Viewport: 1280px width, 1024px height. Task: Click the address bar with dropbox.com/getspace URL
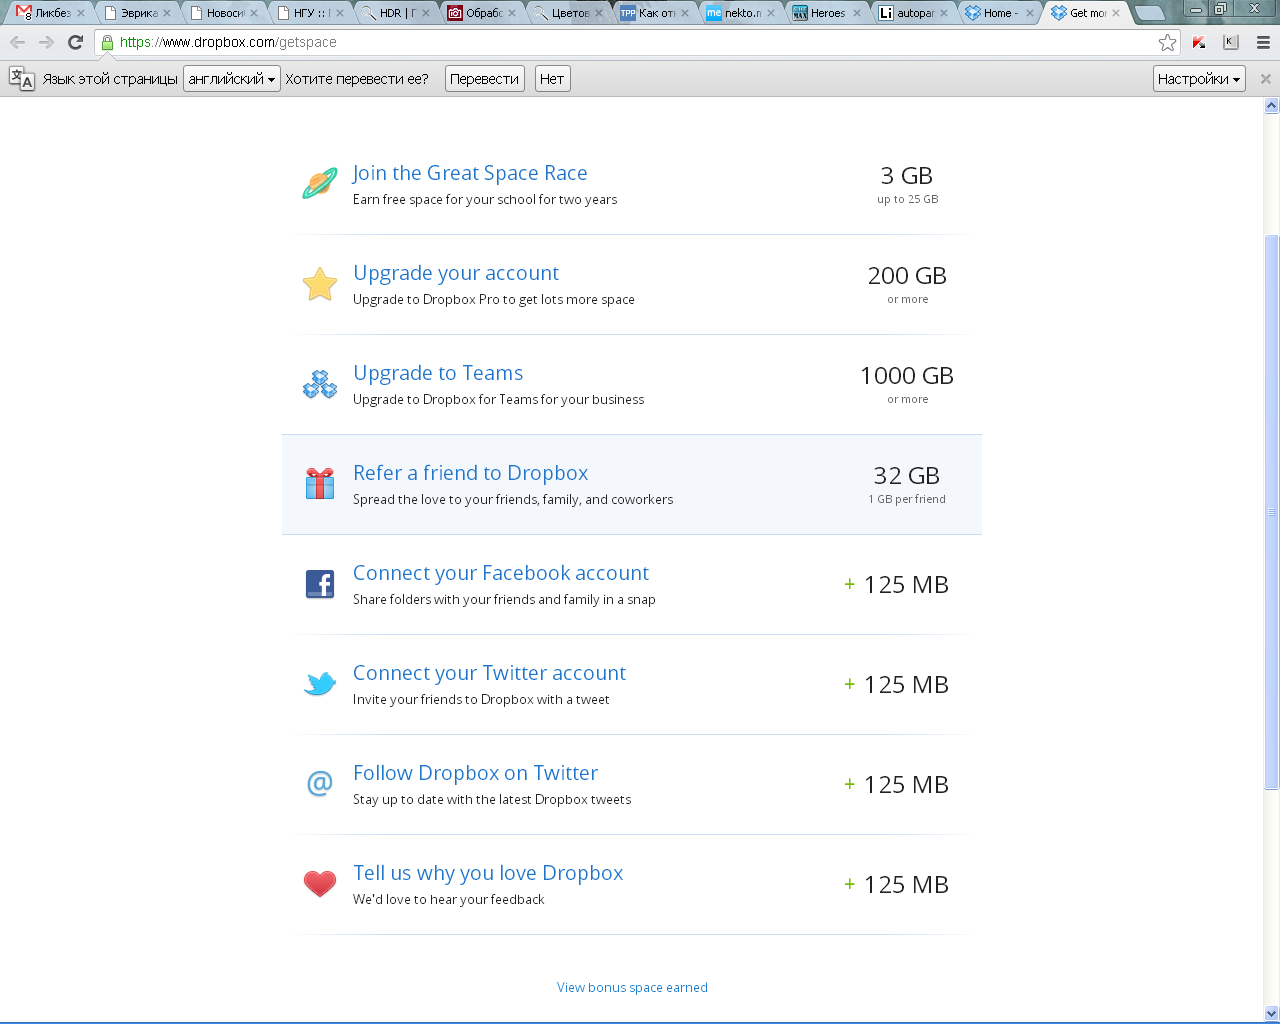[636, 42]
